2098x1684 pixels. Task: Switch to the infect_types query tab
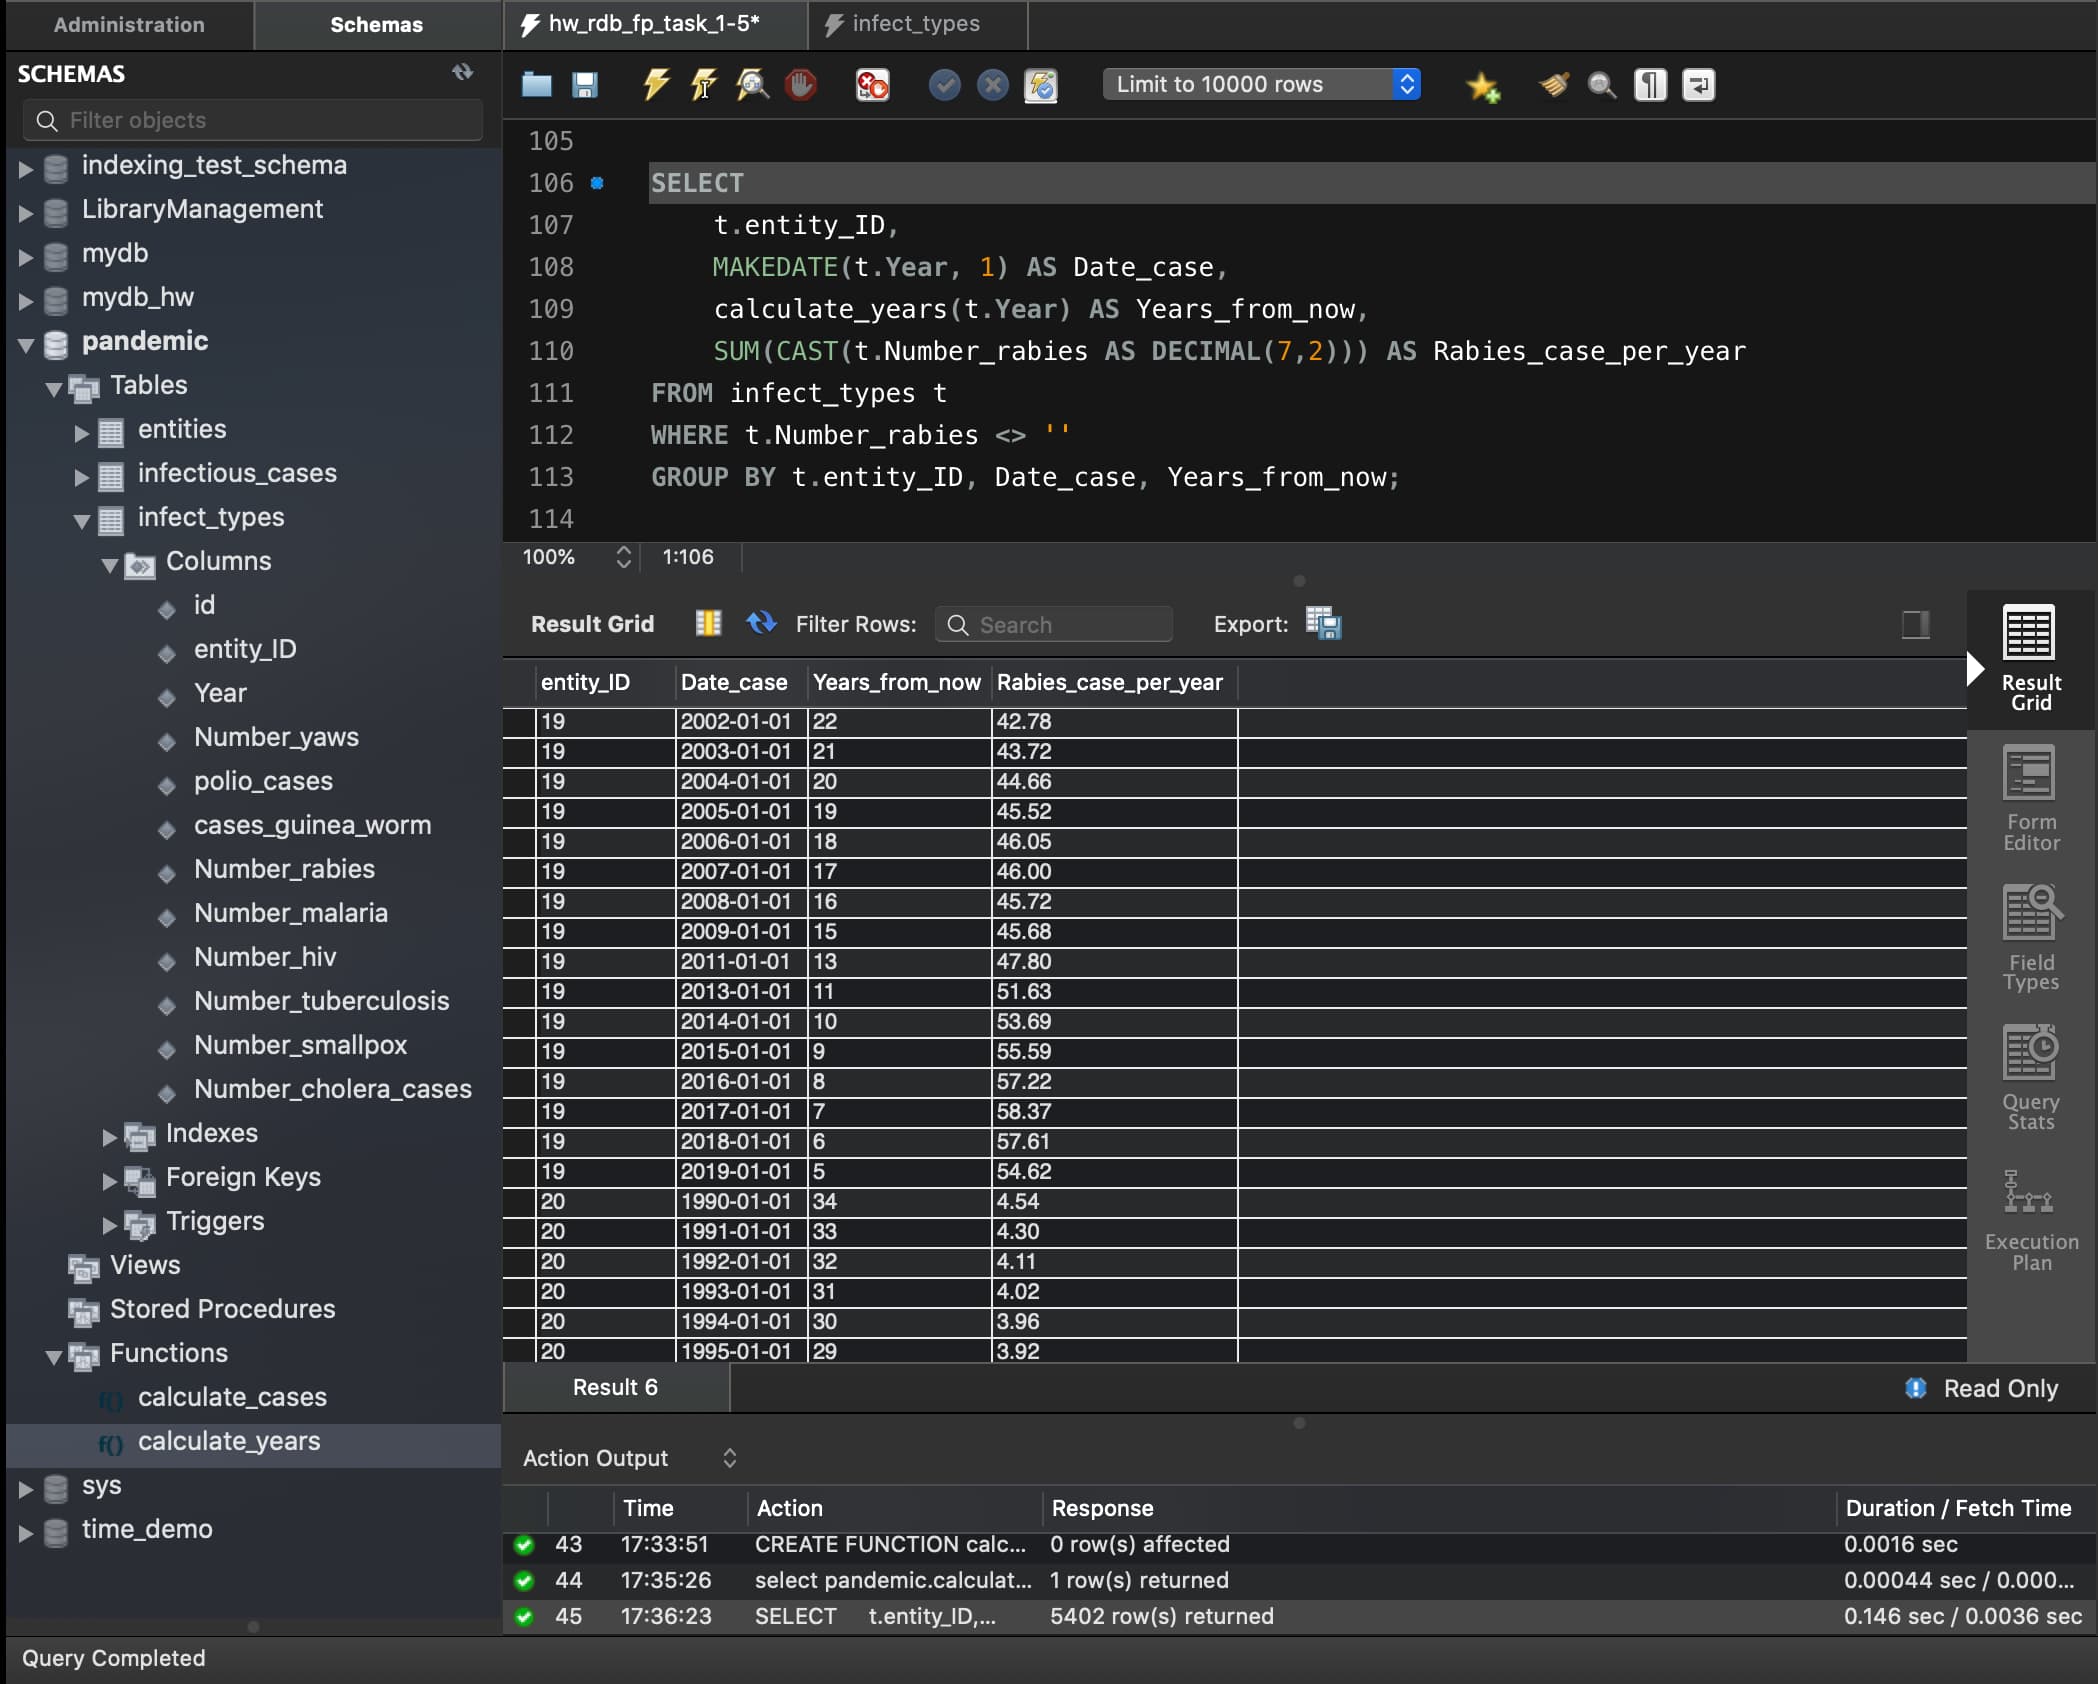(x=914, y=24)
